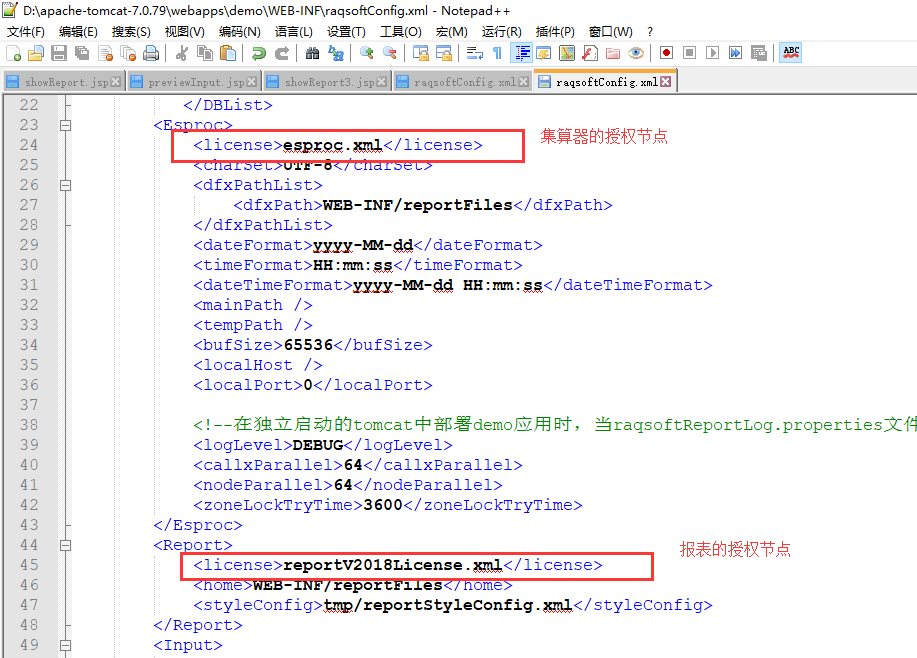Show all characters pilcrow icon

pyautogui.click(x=497, y=53)
